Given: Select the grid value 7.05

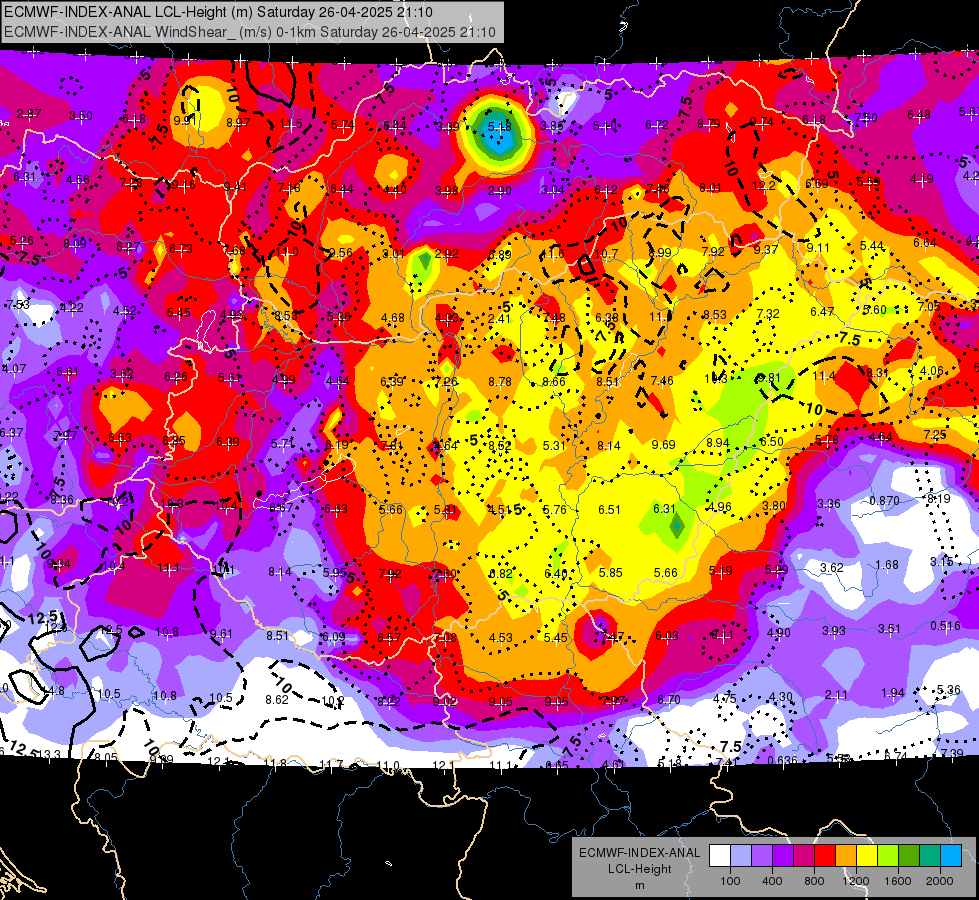Looking at the screenshot, I should (x=929, y=306).
